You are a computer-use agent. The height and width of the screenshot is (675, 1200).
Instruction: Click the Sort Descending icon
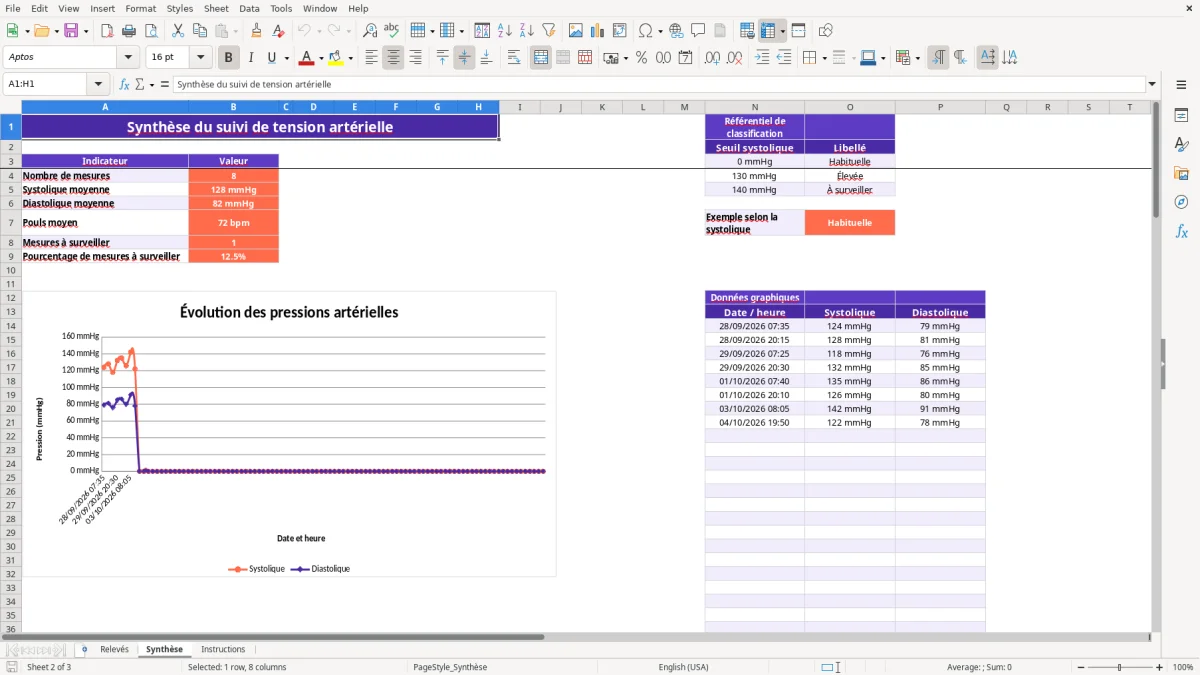526,31
